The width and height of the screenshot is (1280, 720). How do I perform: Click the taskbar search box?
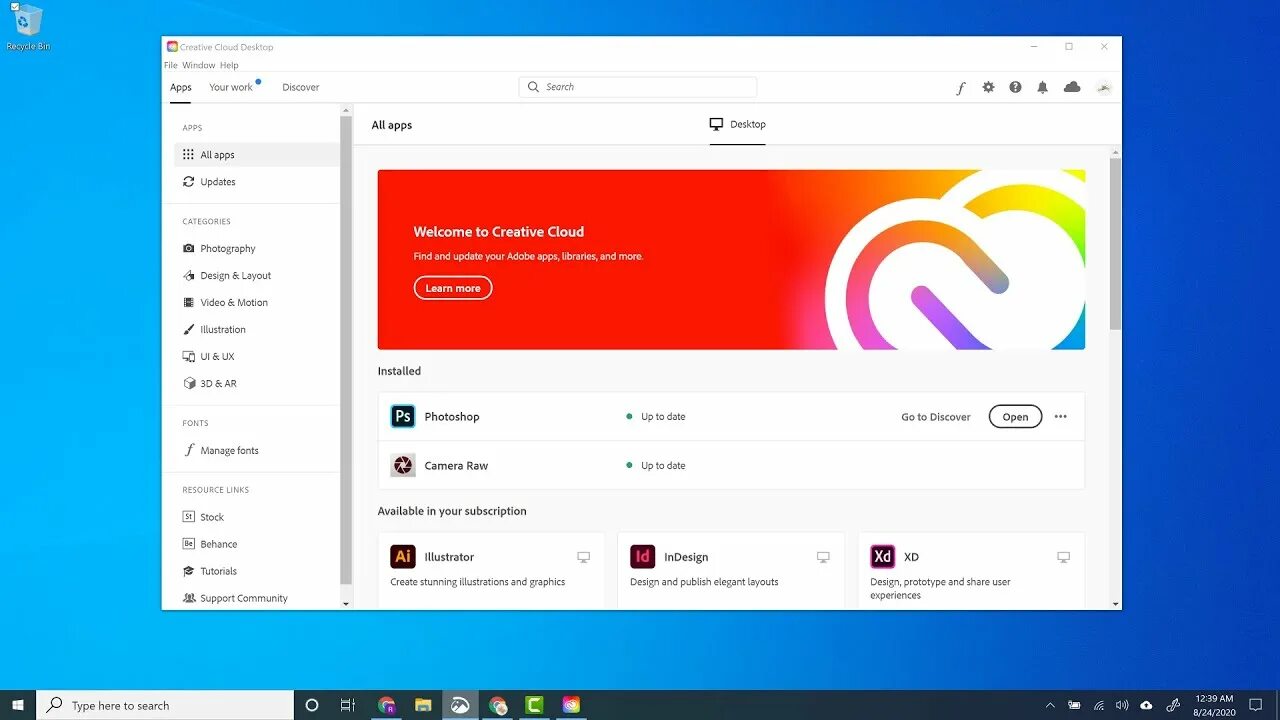pyautogui.click(x=165, y=705)
